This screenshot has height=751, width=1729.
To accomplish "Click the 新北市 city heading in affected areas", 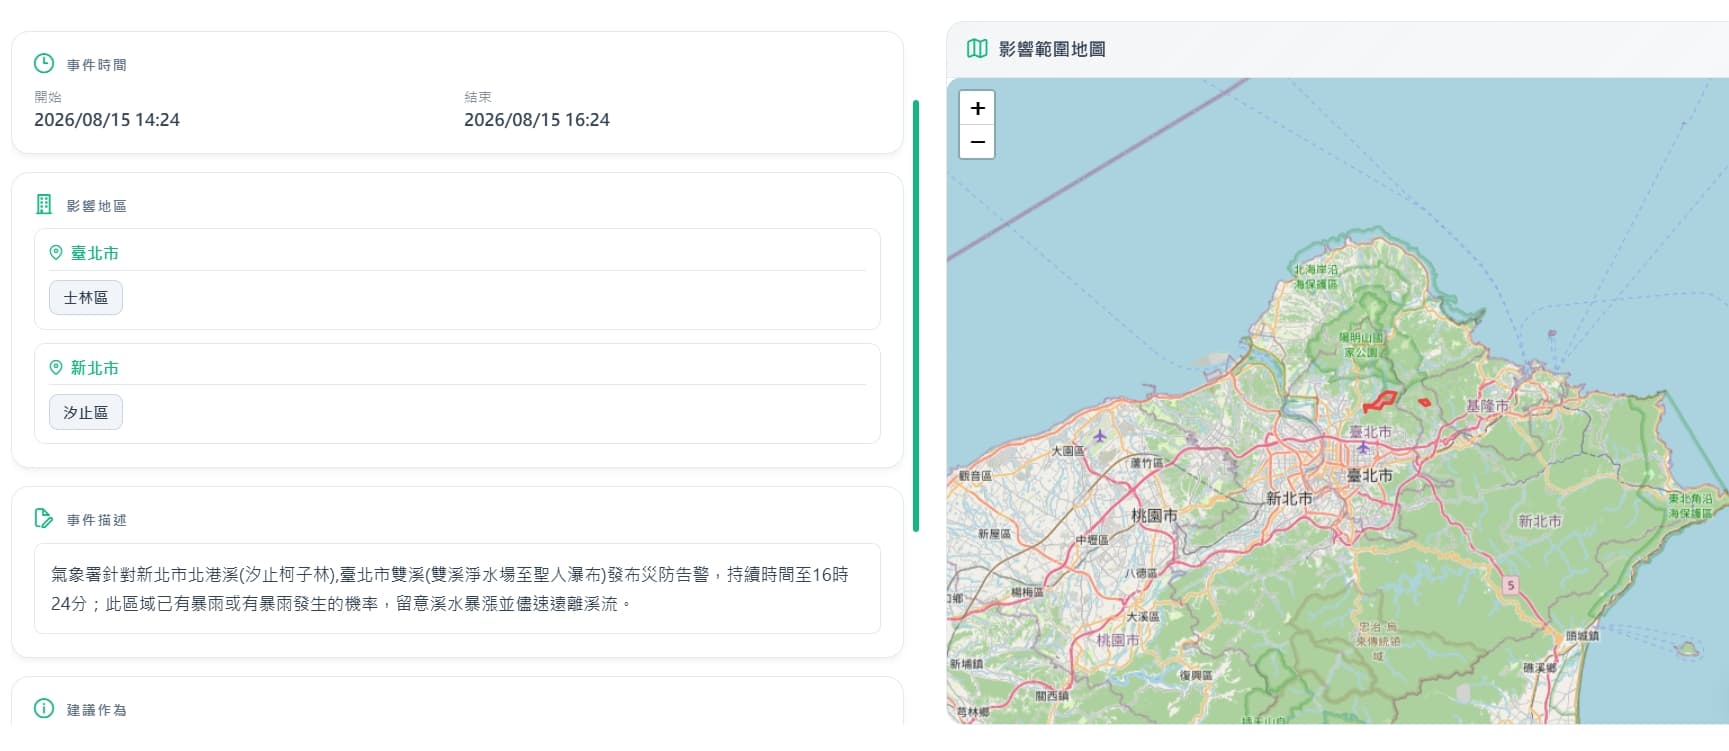I will (x=95, y=368).
